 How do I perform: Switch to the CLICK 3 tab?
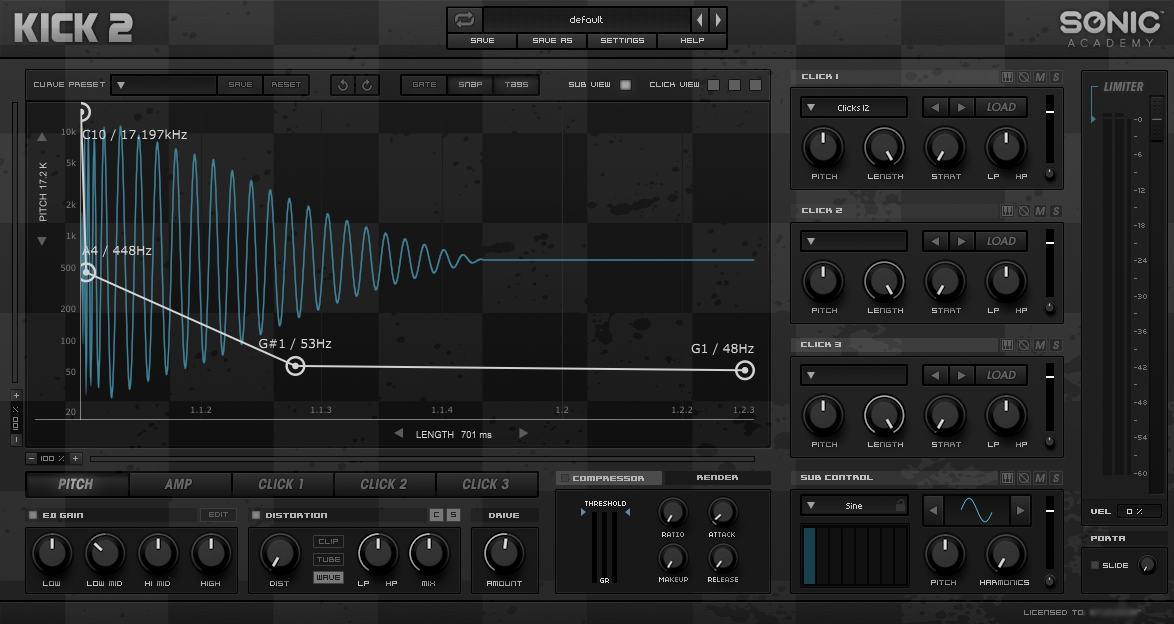pyautogui.click(x=486, y=484)
